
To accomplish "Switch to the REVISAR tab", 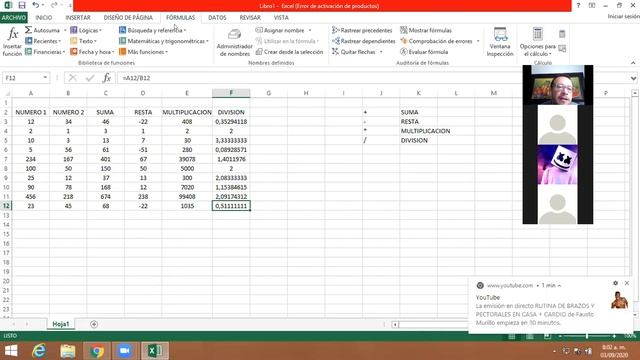I will [x=250, y=18].
